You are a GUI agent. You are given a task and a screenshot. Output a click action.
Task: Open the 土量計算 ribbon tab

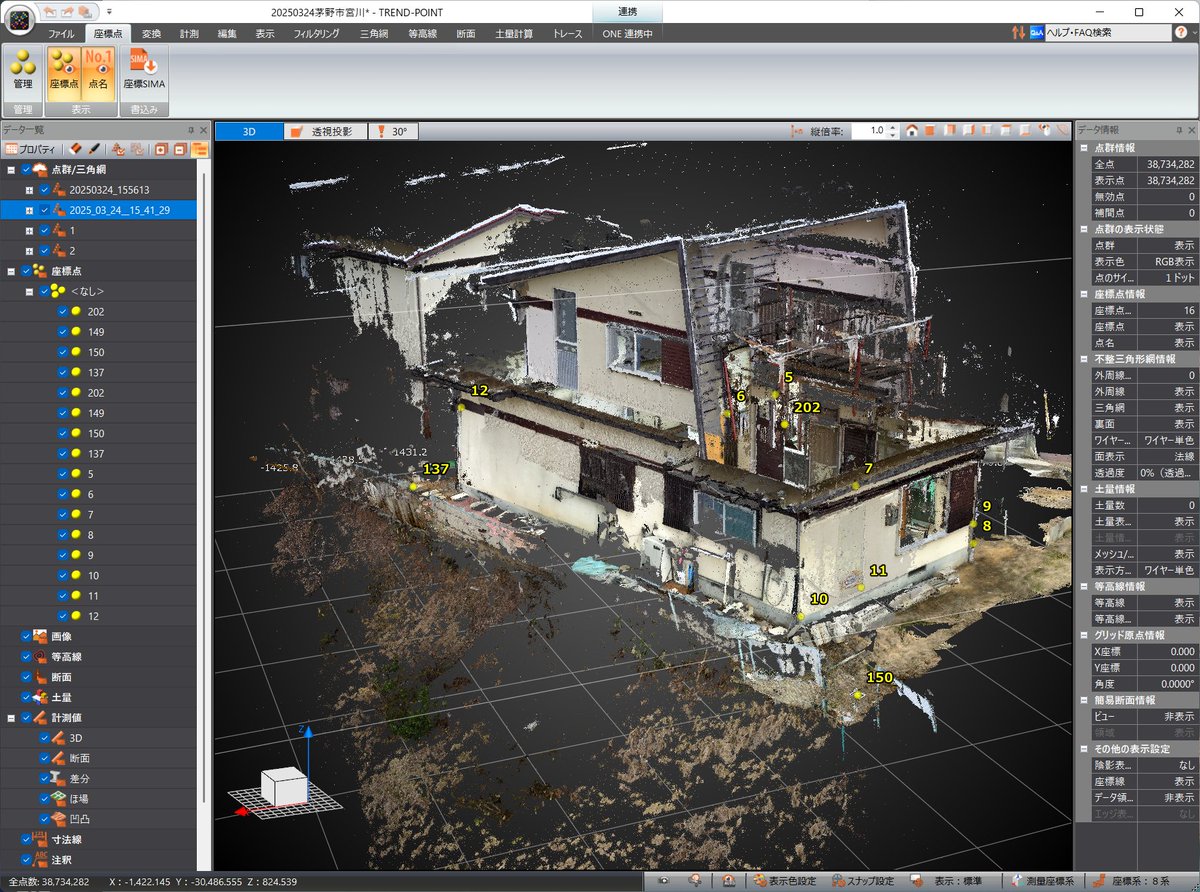click(x=514, y=33)
